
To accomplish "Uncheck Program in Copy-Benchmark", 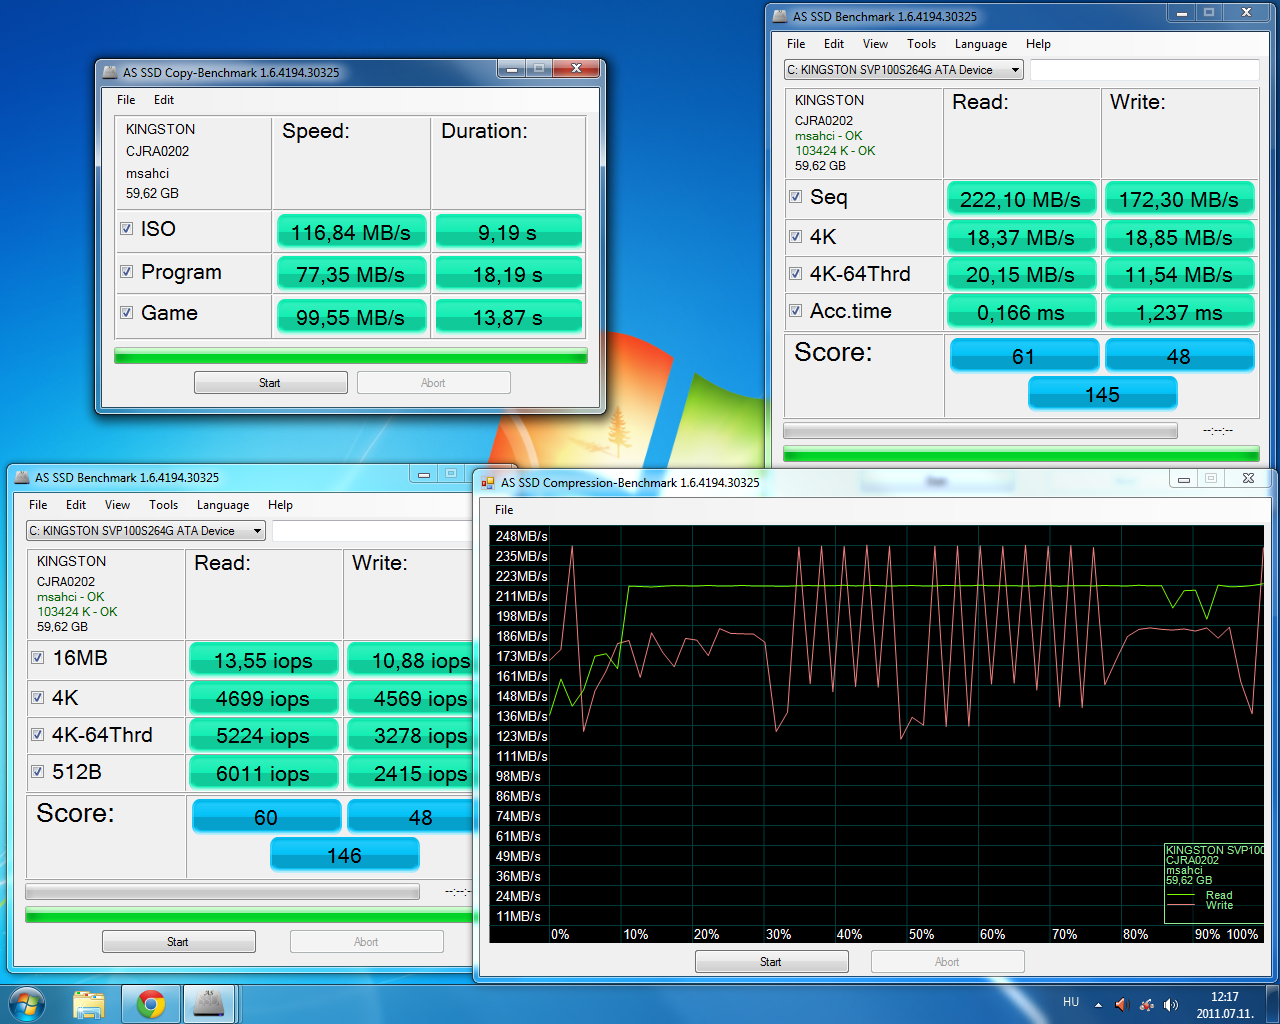I will [x=127, y=271].
